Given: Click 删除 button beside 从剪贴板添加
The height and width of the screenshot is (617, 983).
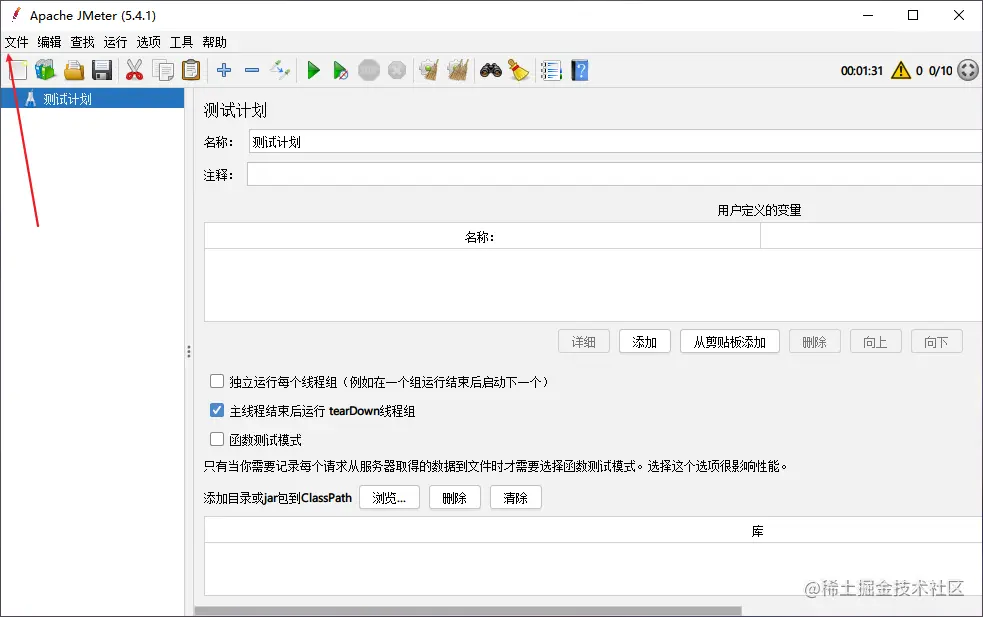Looking at the screenshot, I should pyautogui.click(x=814, y=342).
